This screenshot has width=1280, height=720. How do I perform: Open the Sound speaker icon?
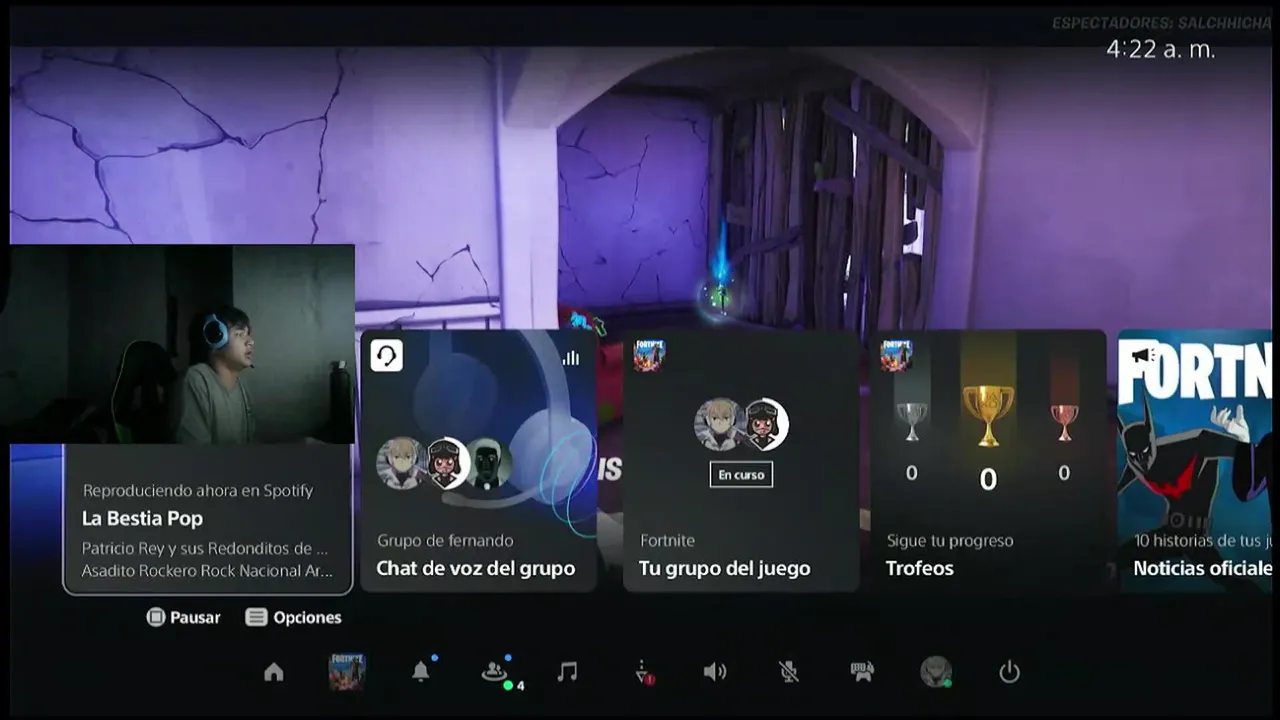pos(714,672)
